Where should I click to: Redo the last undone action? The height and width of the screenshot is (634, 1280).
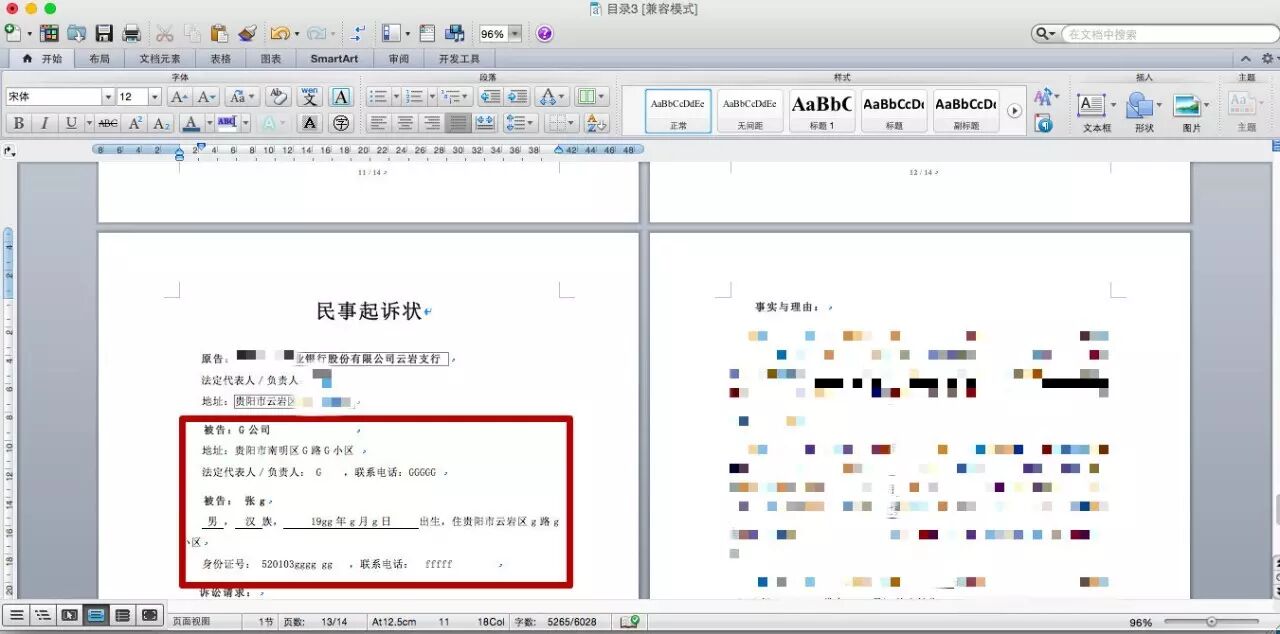[x=316, y=33]
